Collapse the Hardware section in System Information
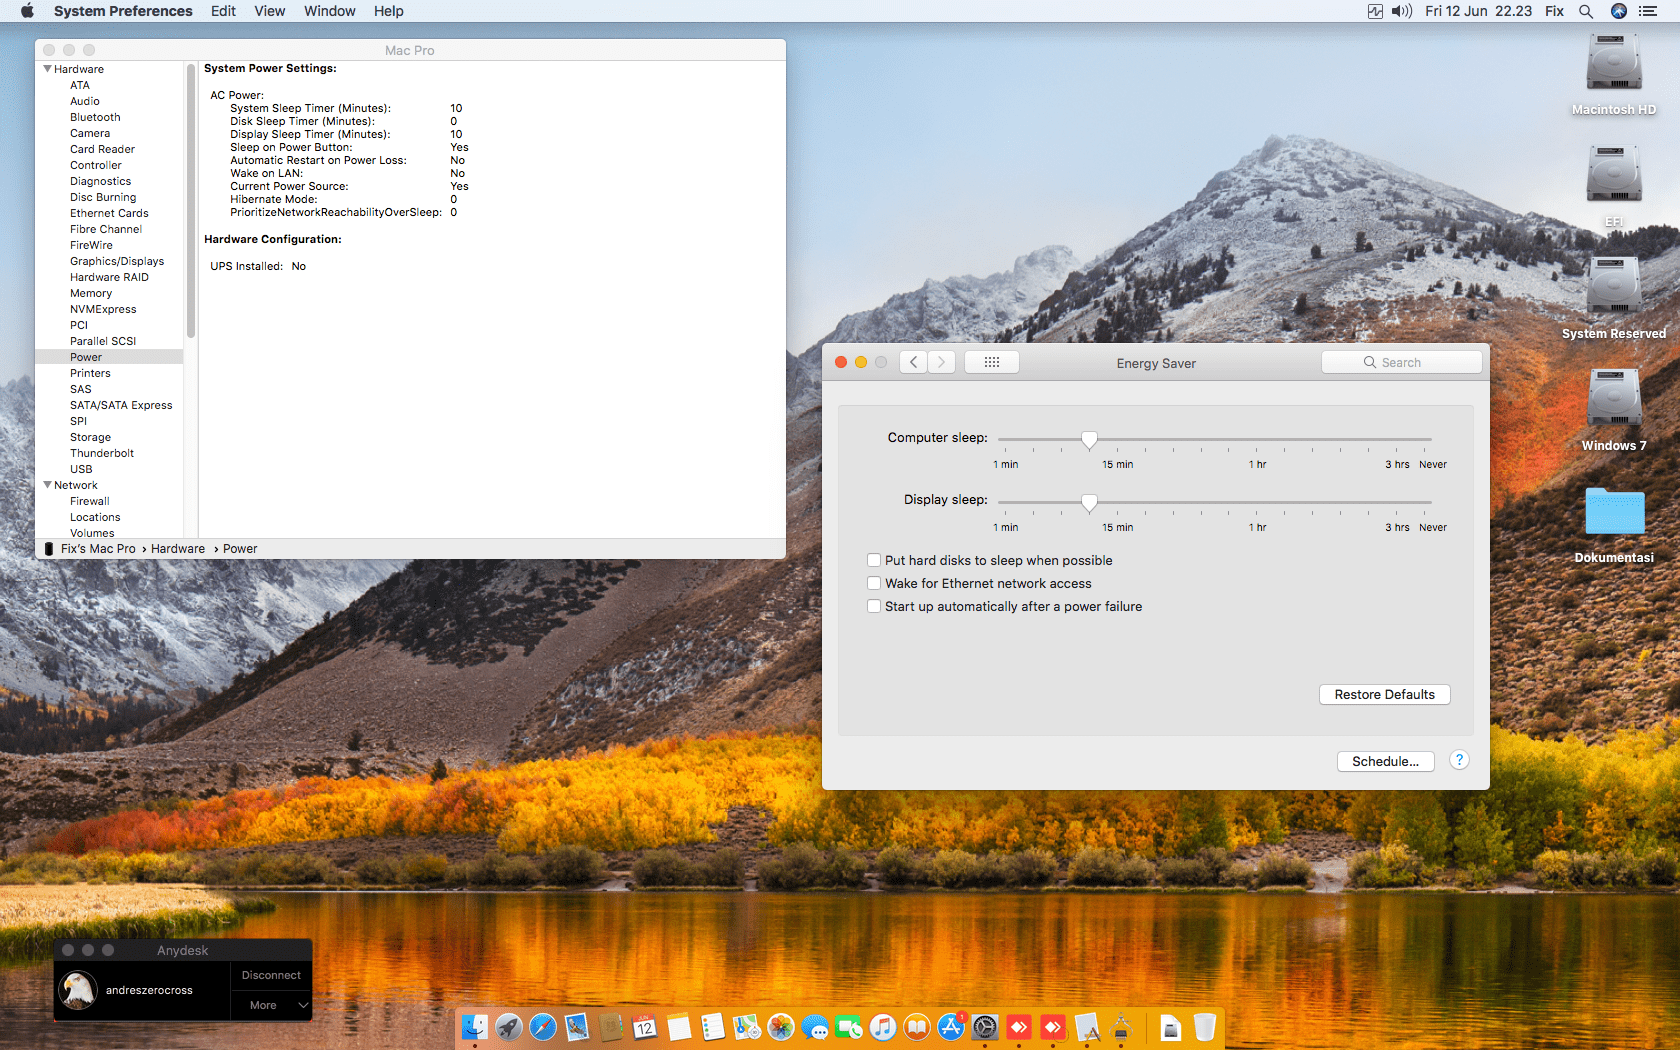This screenshot has height=1050, width=1680. pos(47,69)
